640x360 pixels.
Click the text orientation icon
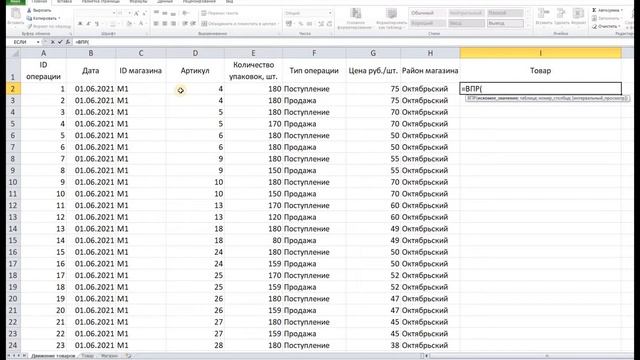(x=186, y=13)
